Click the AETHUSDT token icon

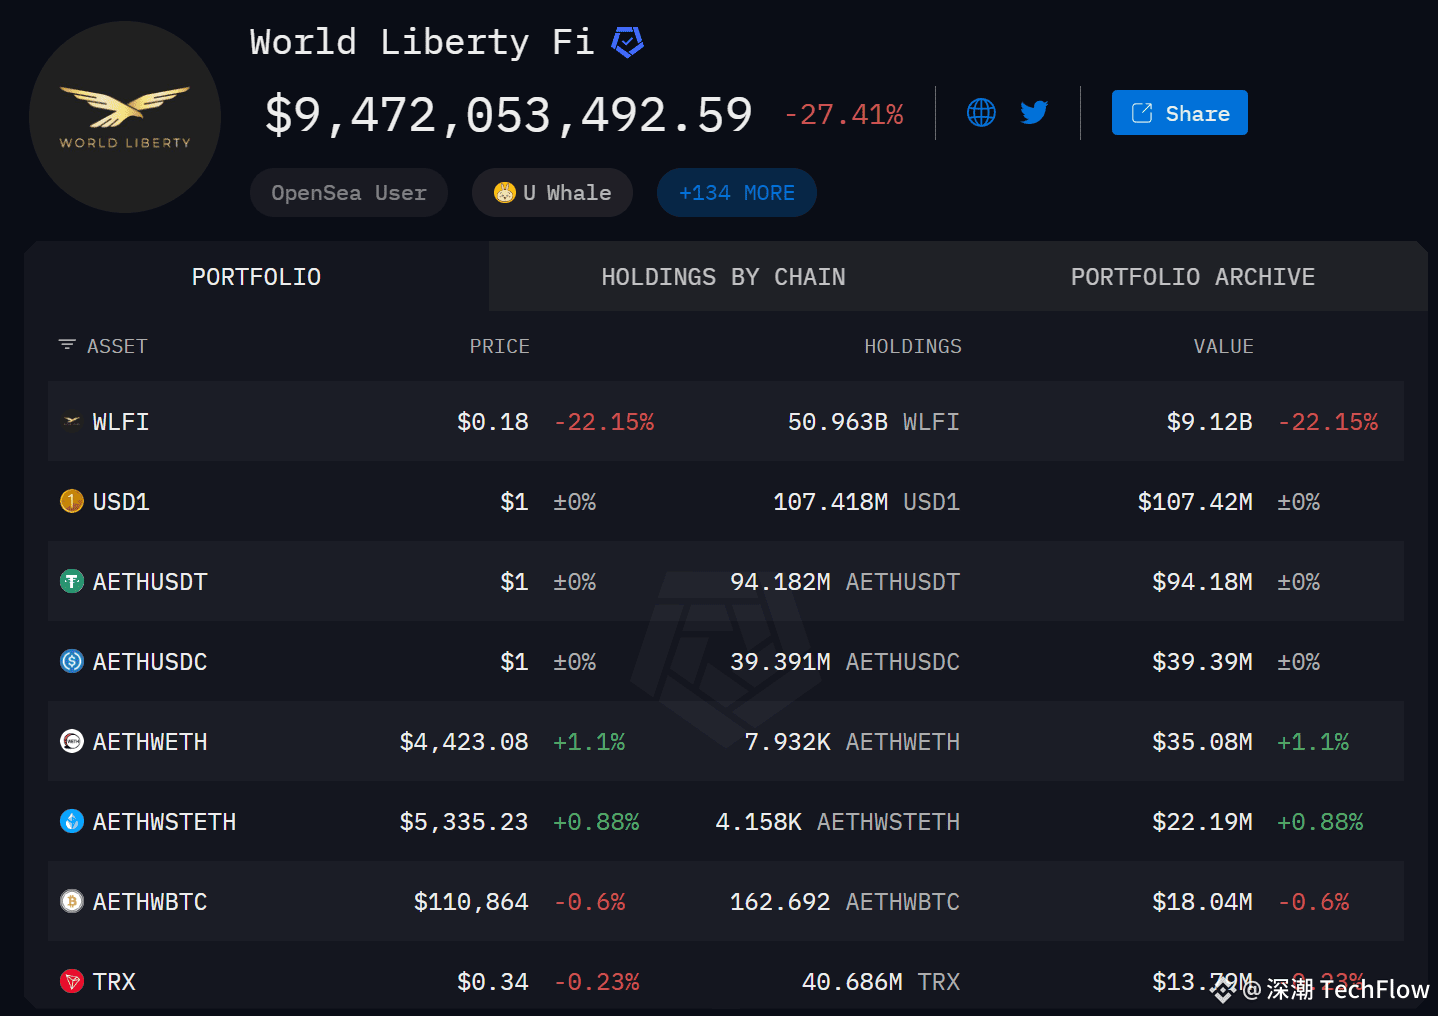pyautogui.click(x=72, y=581)
